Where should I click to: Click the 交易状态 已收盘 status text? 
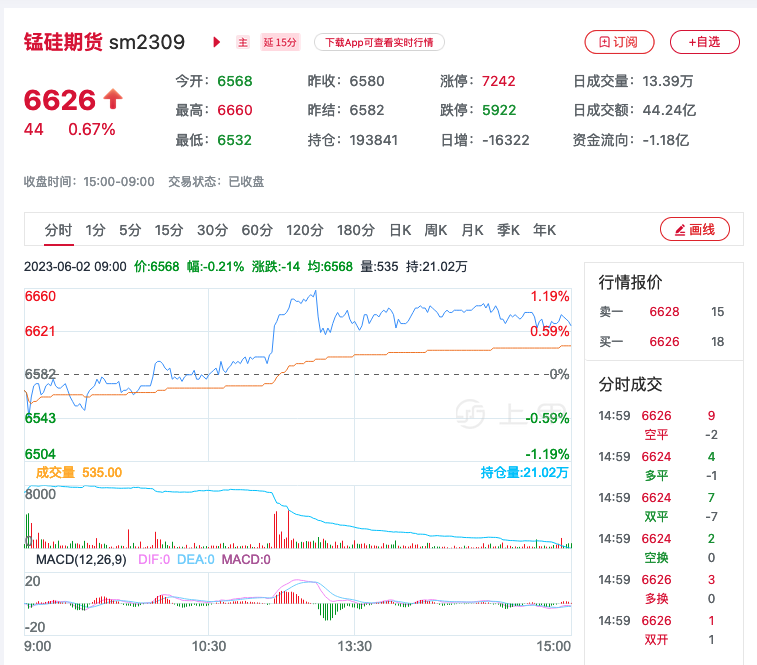[x=216, y=182]
